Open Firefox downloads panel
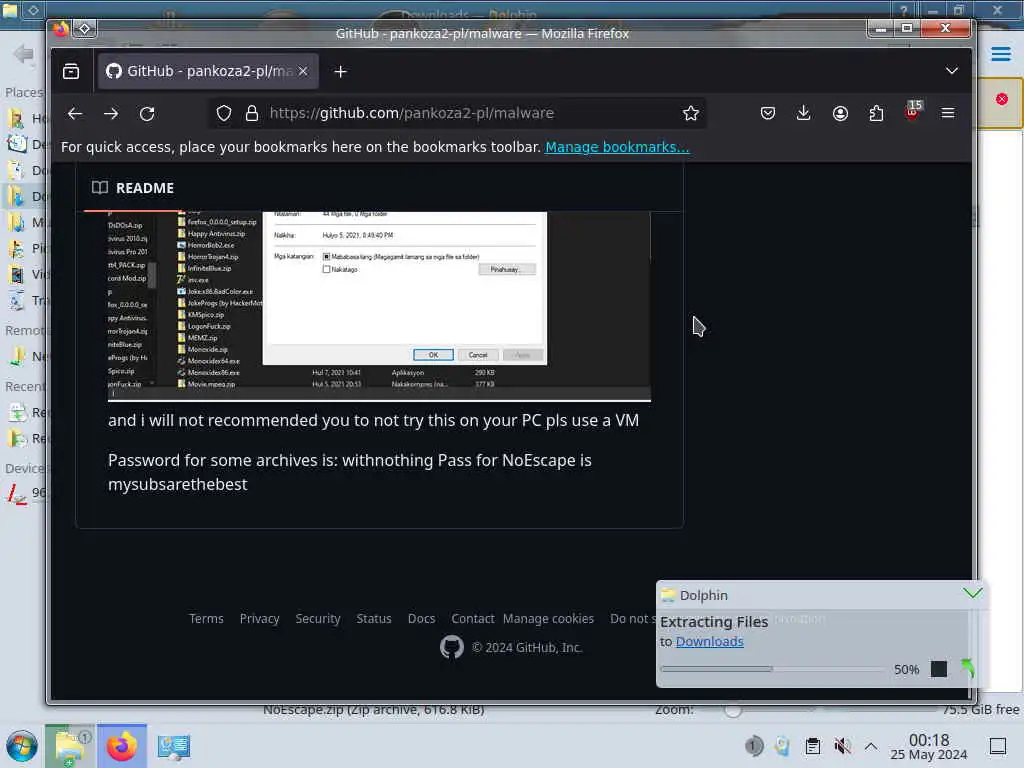The image size is (1024, 768). (804, 113)
